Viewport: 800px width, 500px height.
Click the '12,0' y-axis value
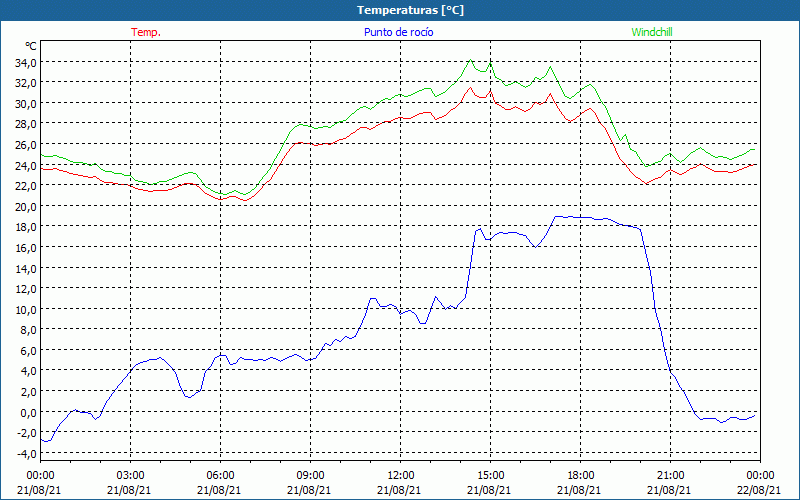tap(26, 289)
